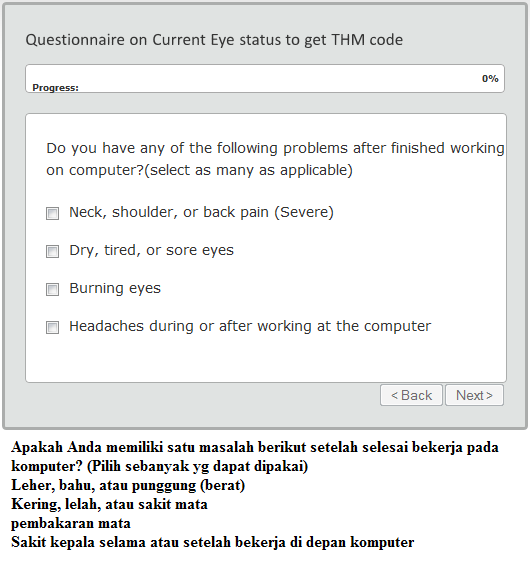Click the label text Dry, tired, or sore eyes
This screenshot has height=562, width=530.
pyautogui.click(x=151, y=251)
